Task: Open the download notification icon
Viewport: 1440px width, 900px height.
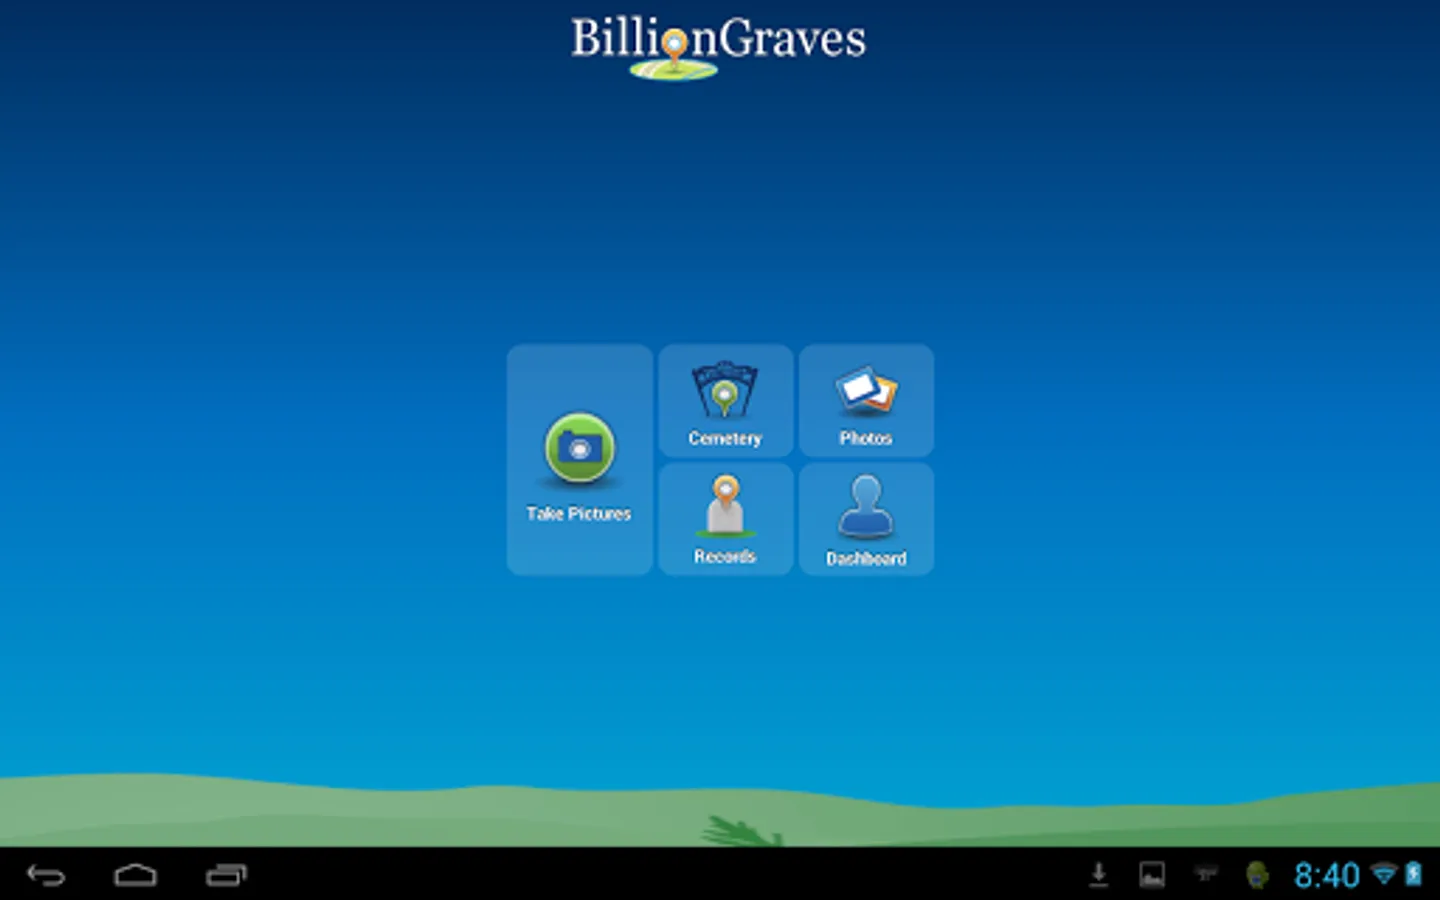Action: coord(1098,875)
